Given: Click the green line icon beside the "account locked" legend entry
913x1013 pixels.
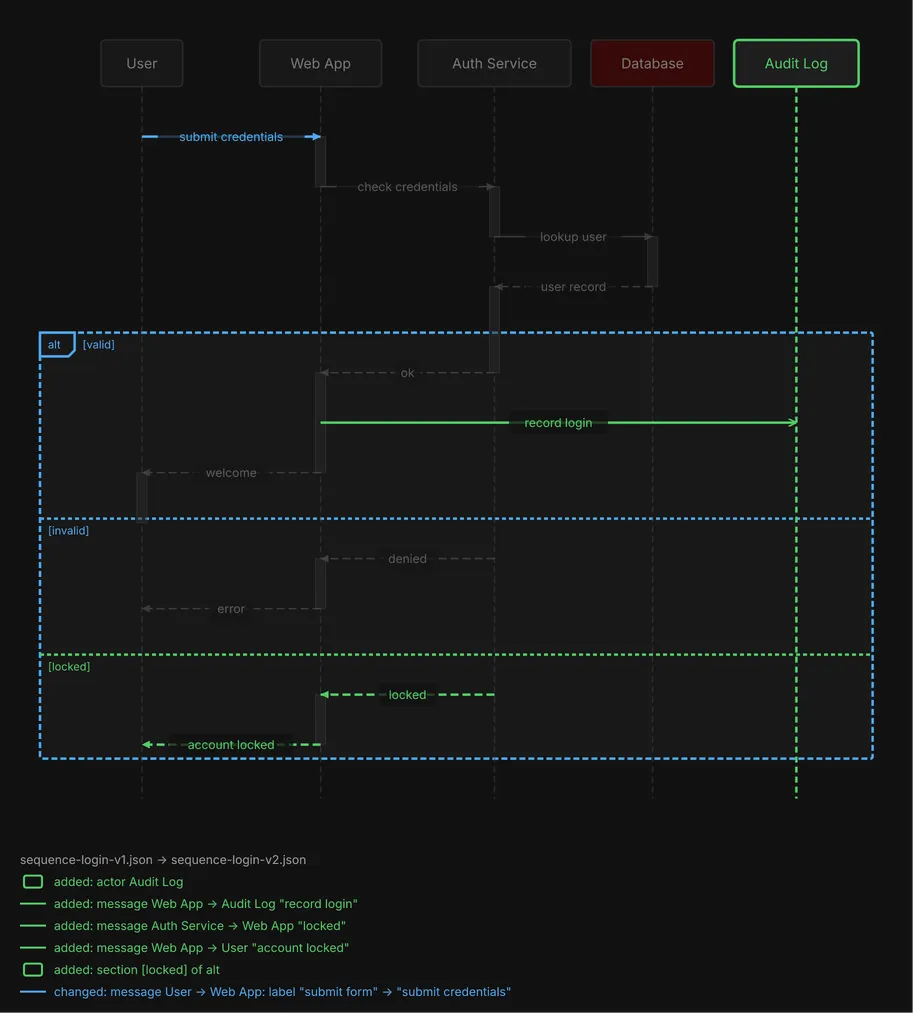Looking at the screenshot, I should pyautogui.click(x=33, y=947).
